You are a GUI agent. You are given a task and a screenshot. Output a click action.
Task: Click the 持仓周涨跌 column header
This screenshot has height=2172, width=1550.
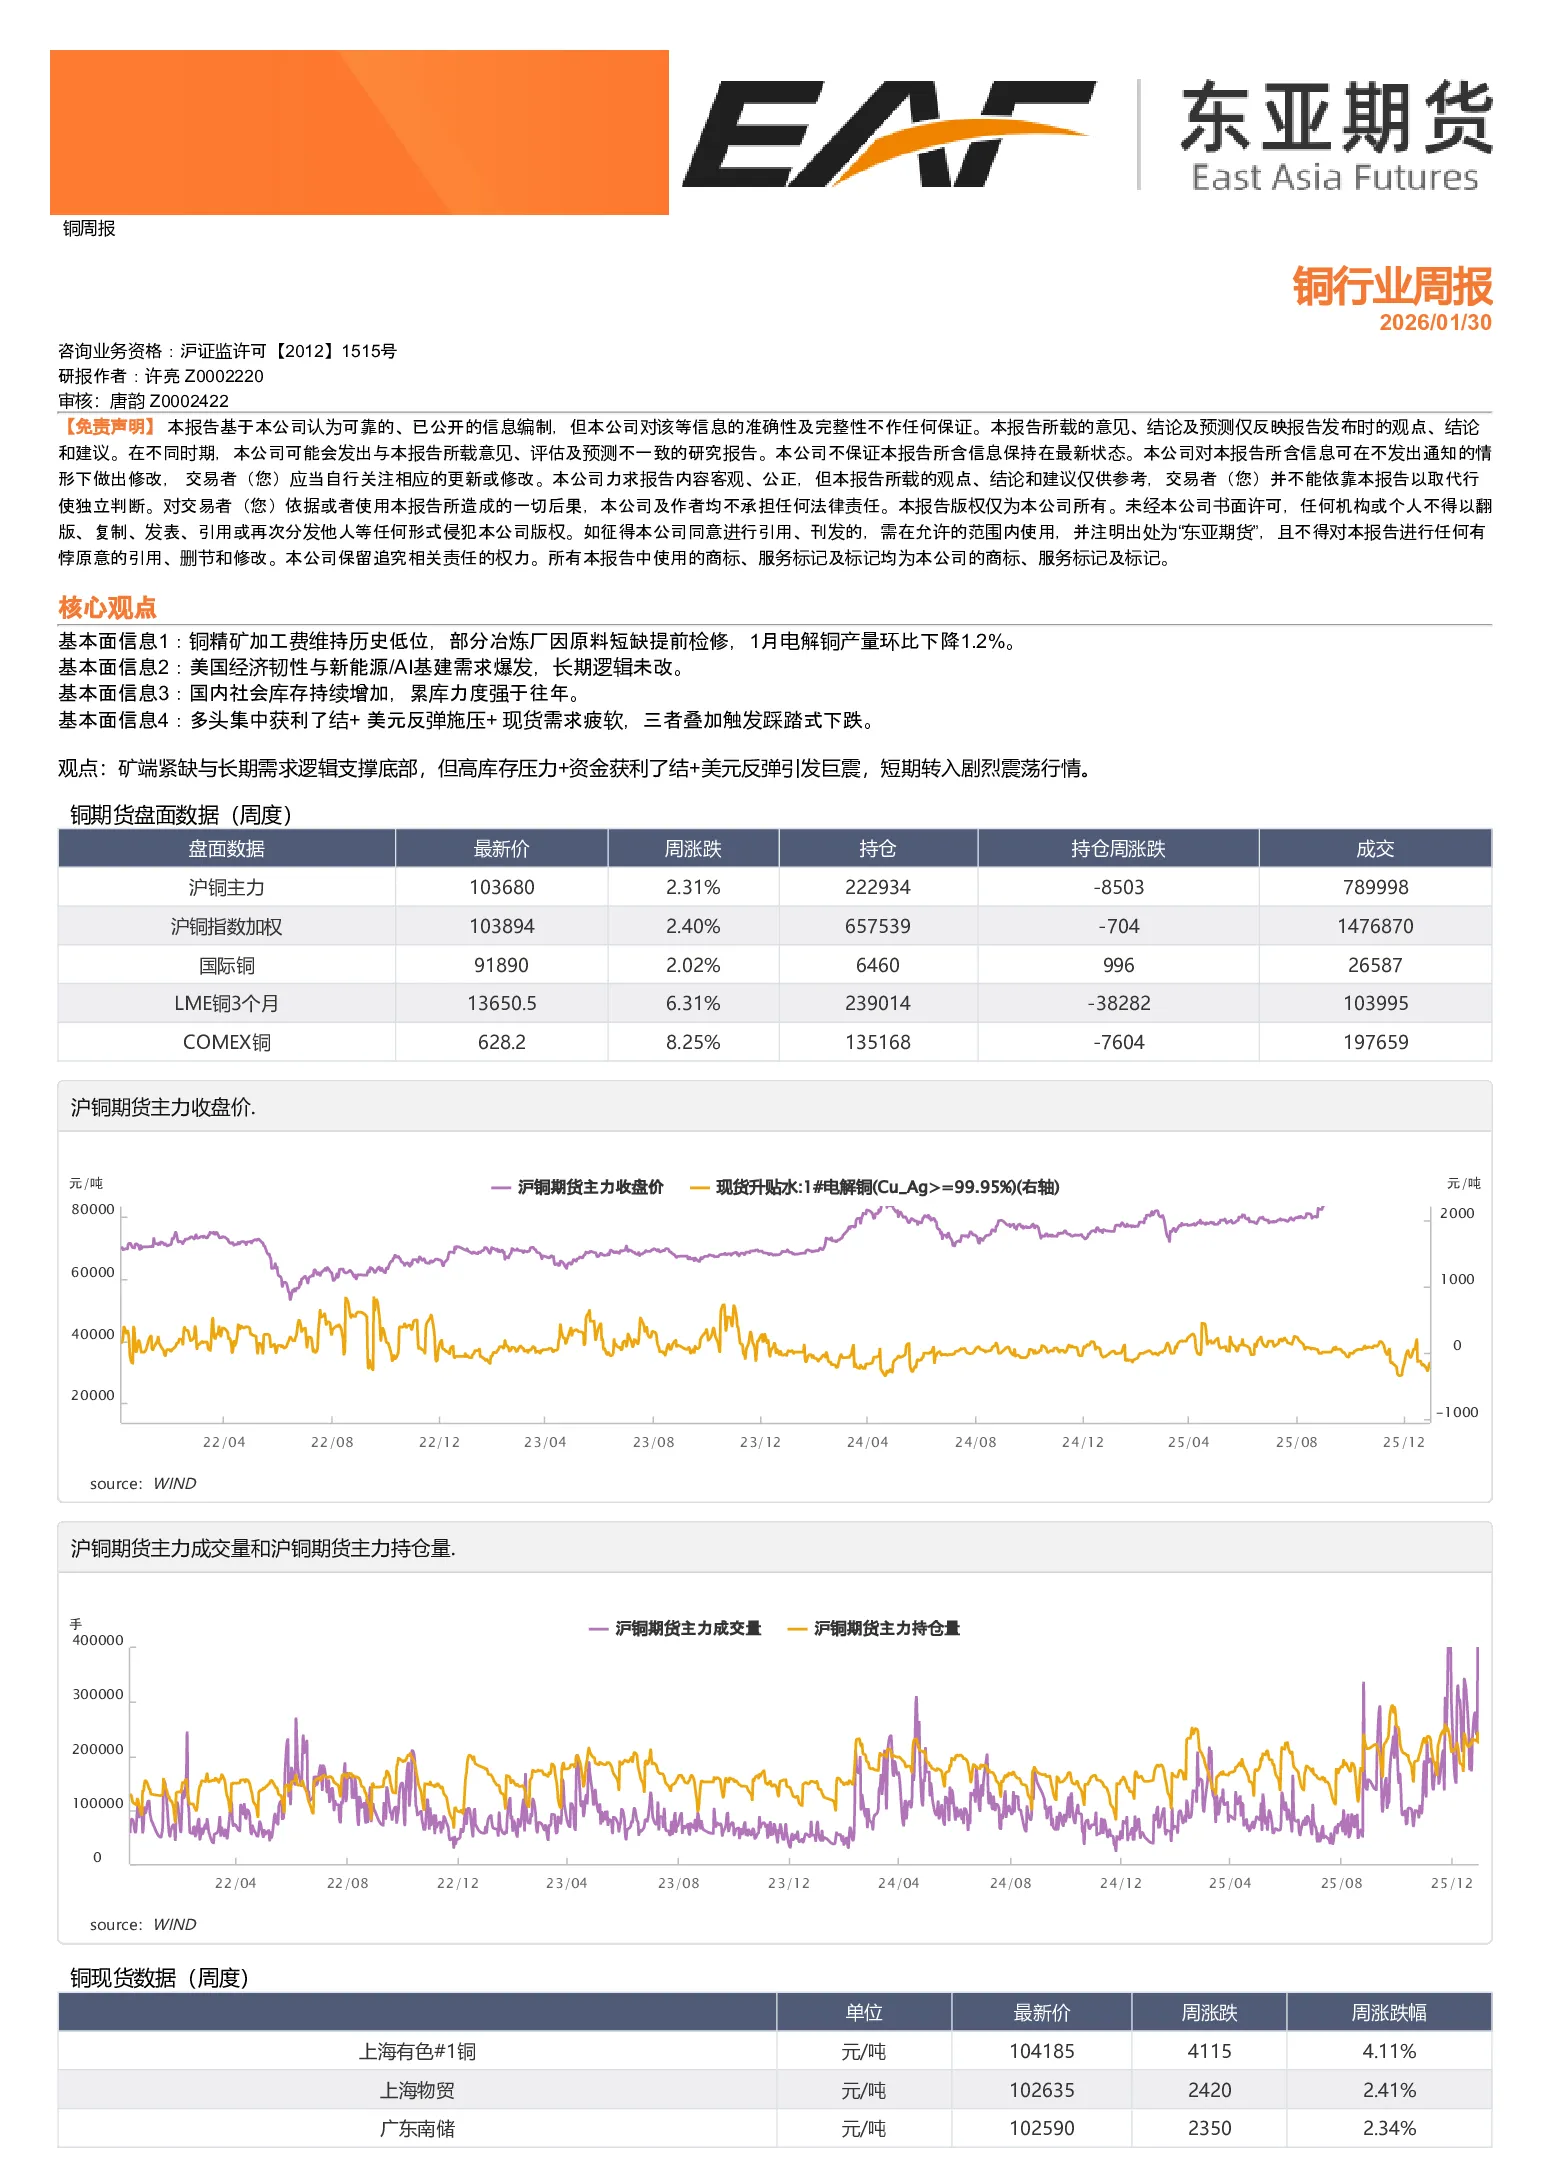click(1118, 848)
